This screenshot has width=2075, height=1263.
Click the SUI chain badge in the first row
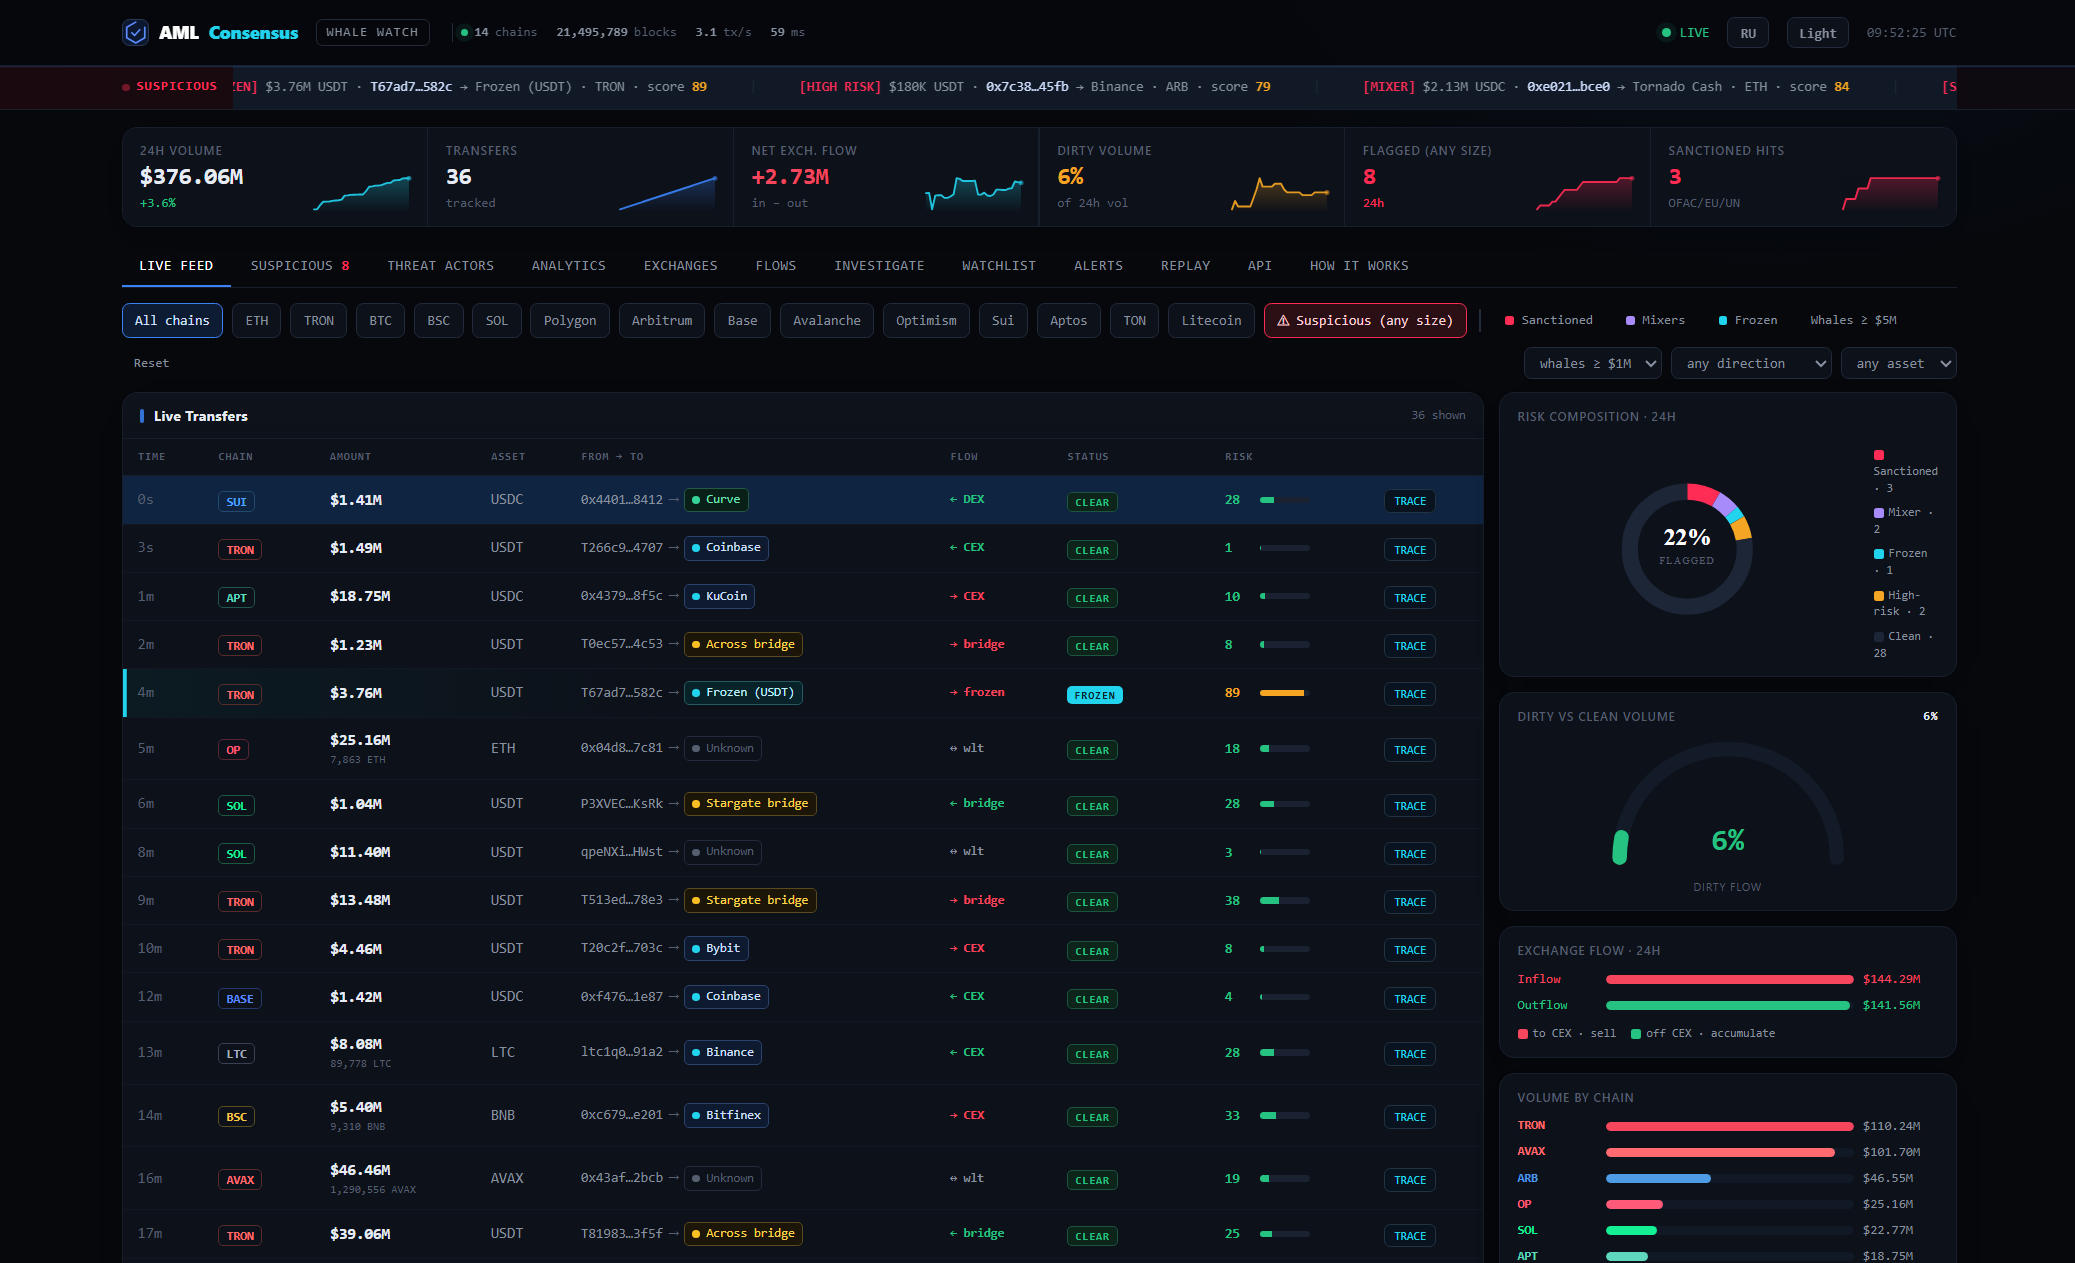click(236, 501)
